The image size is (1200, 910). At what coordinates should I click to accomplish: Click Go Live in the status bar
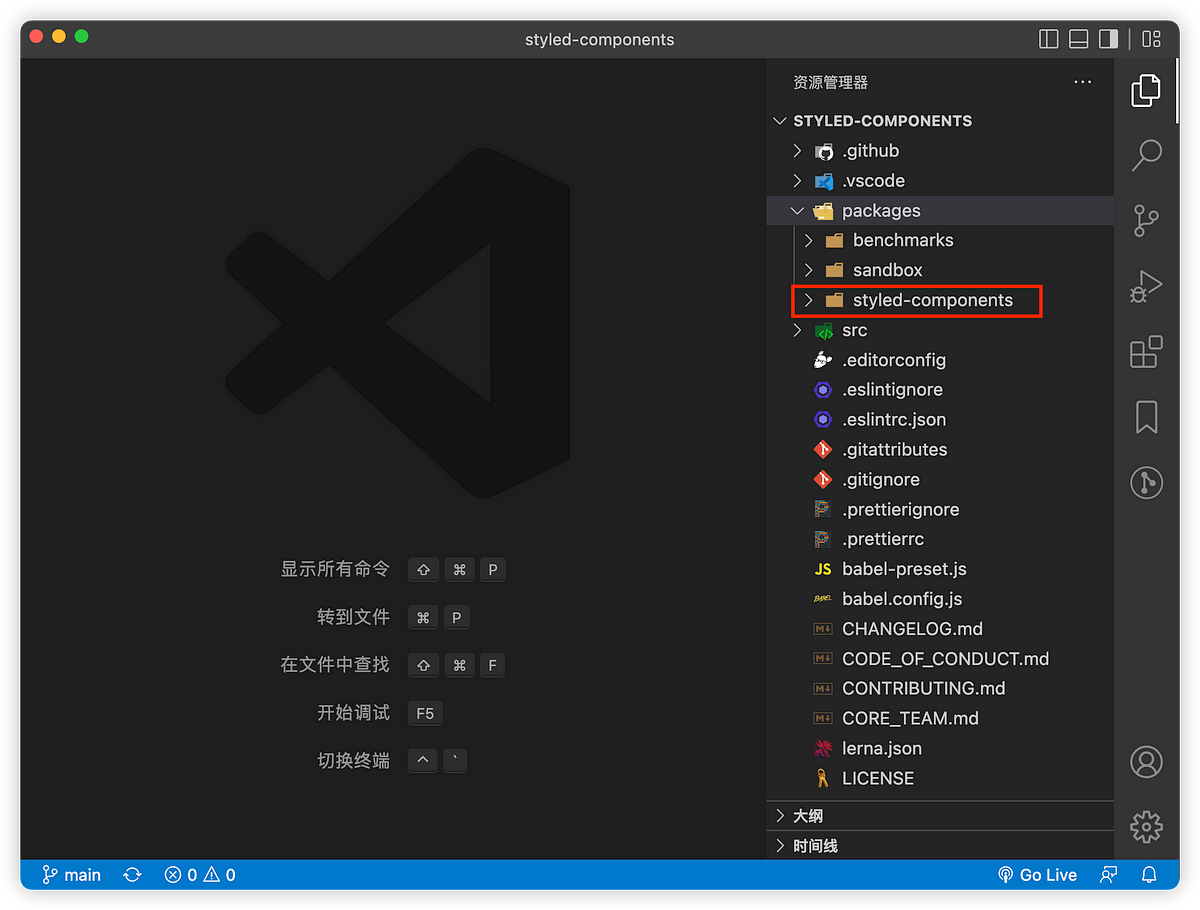click(x=1037, y=875)
